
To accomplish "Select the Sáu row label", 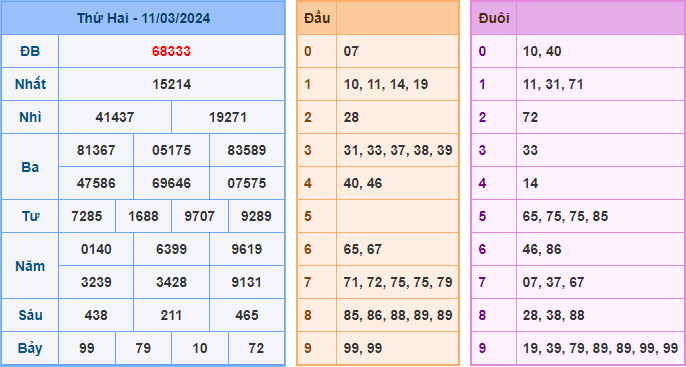I will (30, 315).
